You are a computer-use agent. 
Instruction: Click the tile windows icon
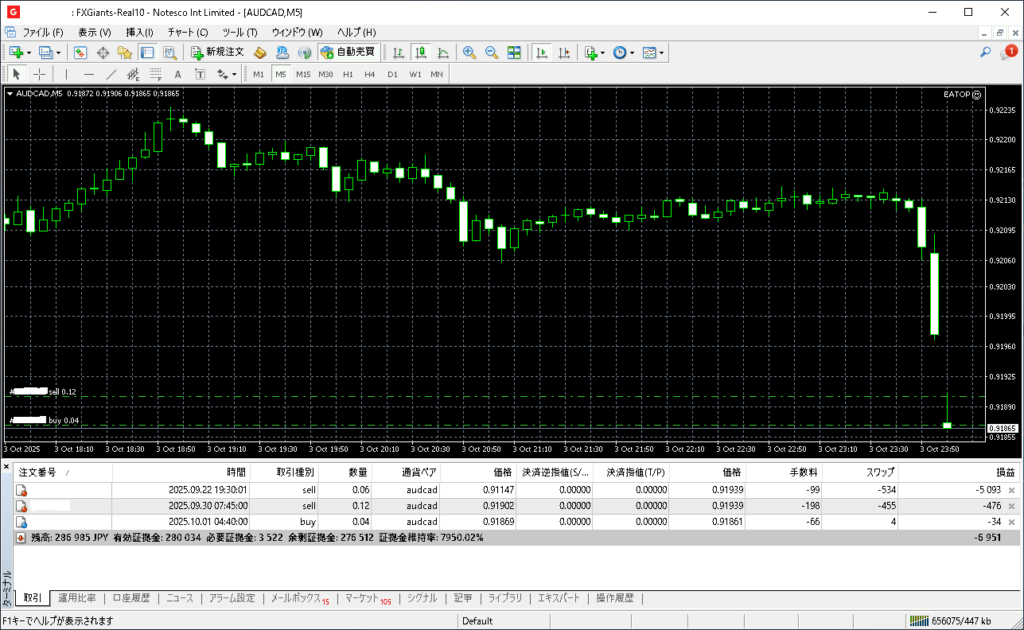(514, 52)
